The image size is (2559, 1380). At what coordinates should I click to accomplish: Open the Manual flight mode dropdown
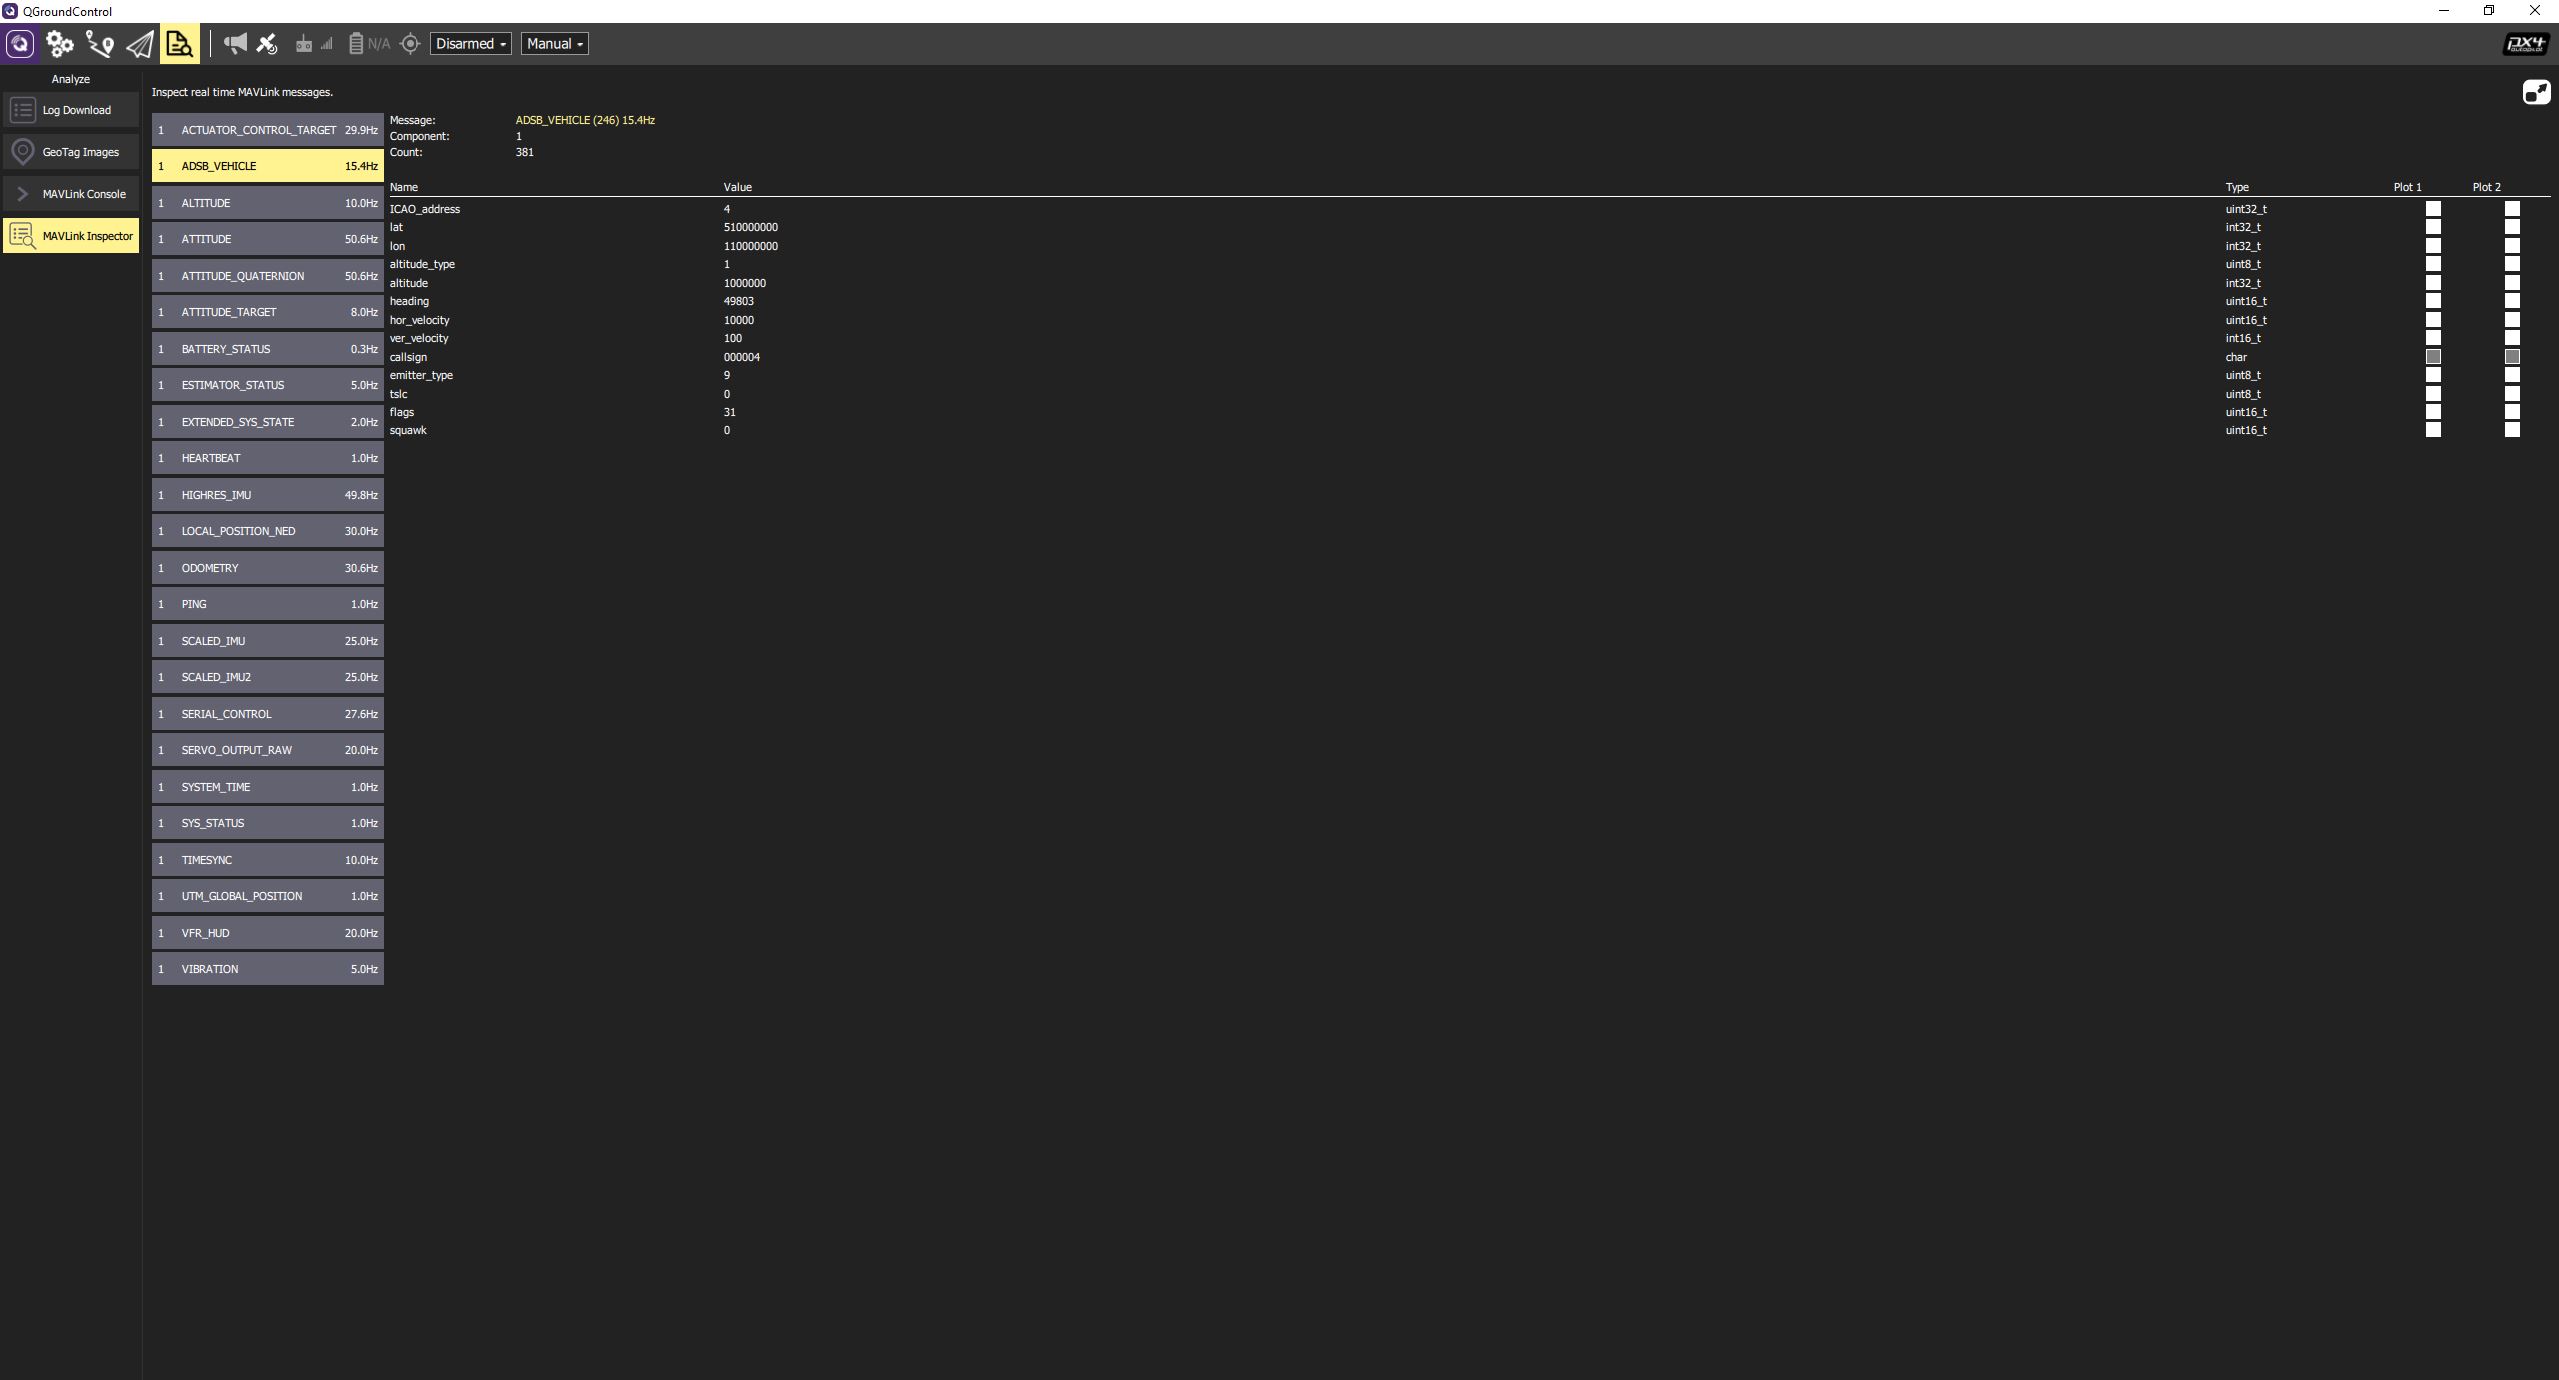coord(553,43)
